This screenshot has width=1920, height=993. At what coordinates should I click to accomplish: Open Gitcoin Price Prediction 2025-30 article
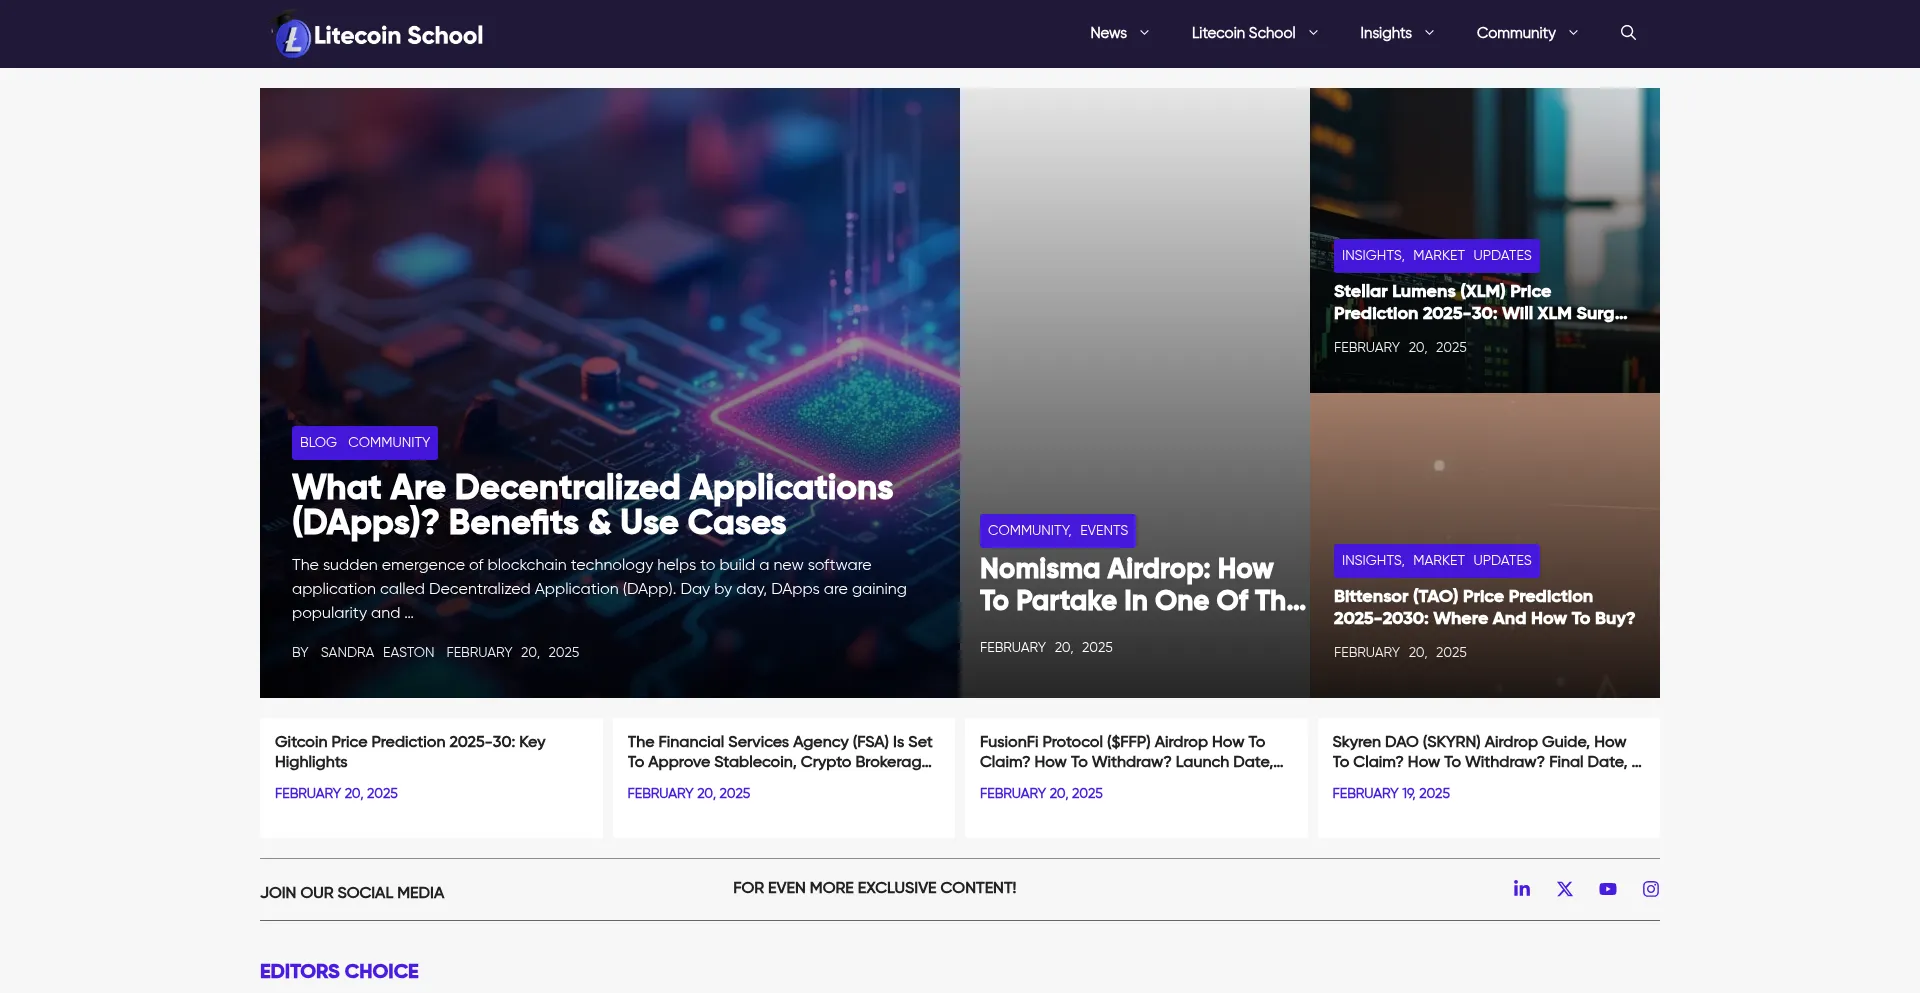(x=410, y=752)
